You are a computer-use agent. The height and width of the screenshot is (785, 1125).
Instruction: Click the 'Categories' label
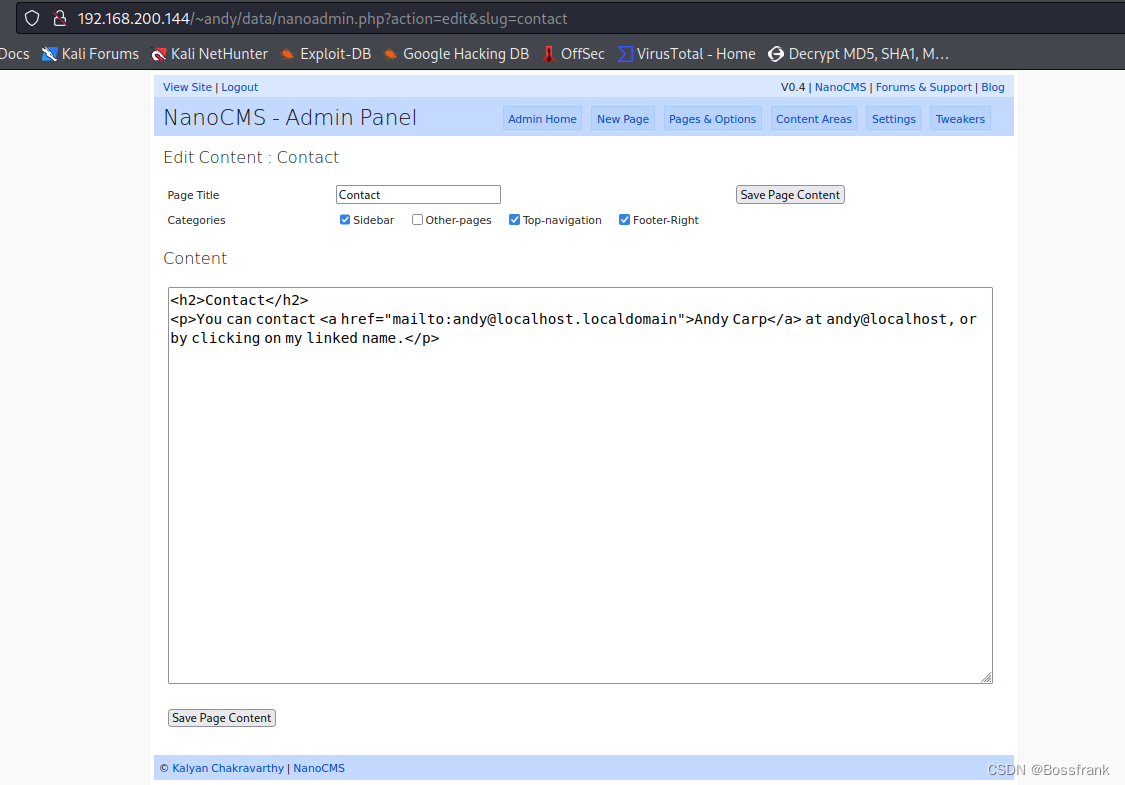click(197, 220)
